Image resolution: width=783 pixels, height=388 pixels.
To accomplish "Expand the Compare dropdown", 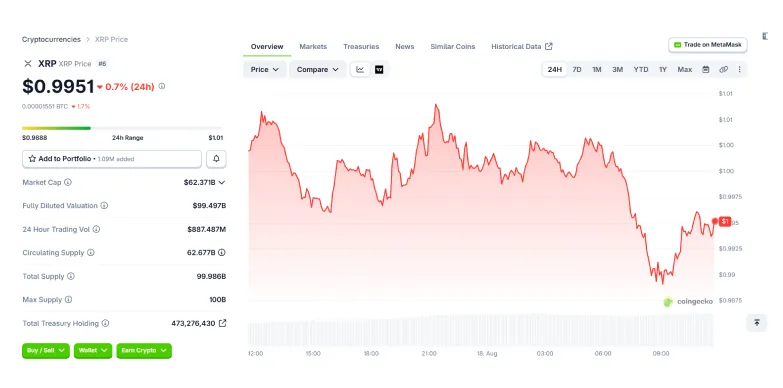I will (x=318, y=69).
